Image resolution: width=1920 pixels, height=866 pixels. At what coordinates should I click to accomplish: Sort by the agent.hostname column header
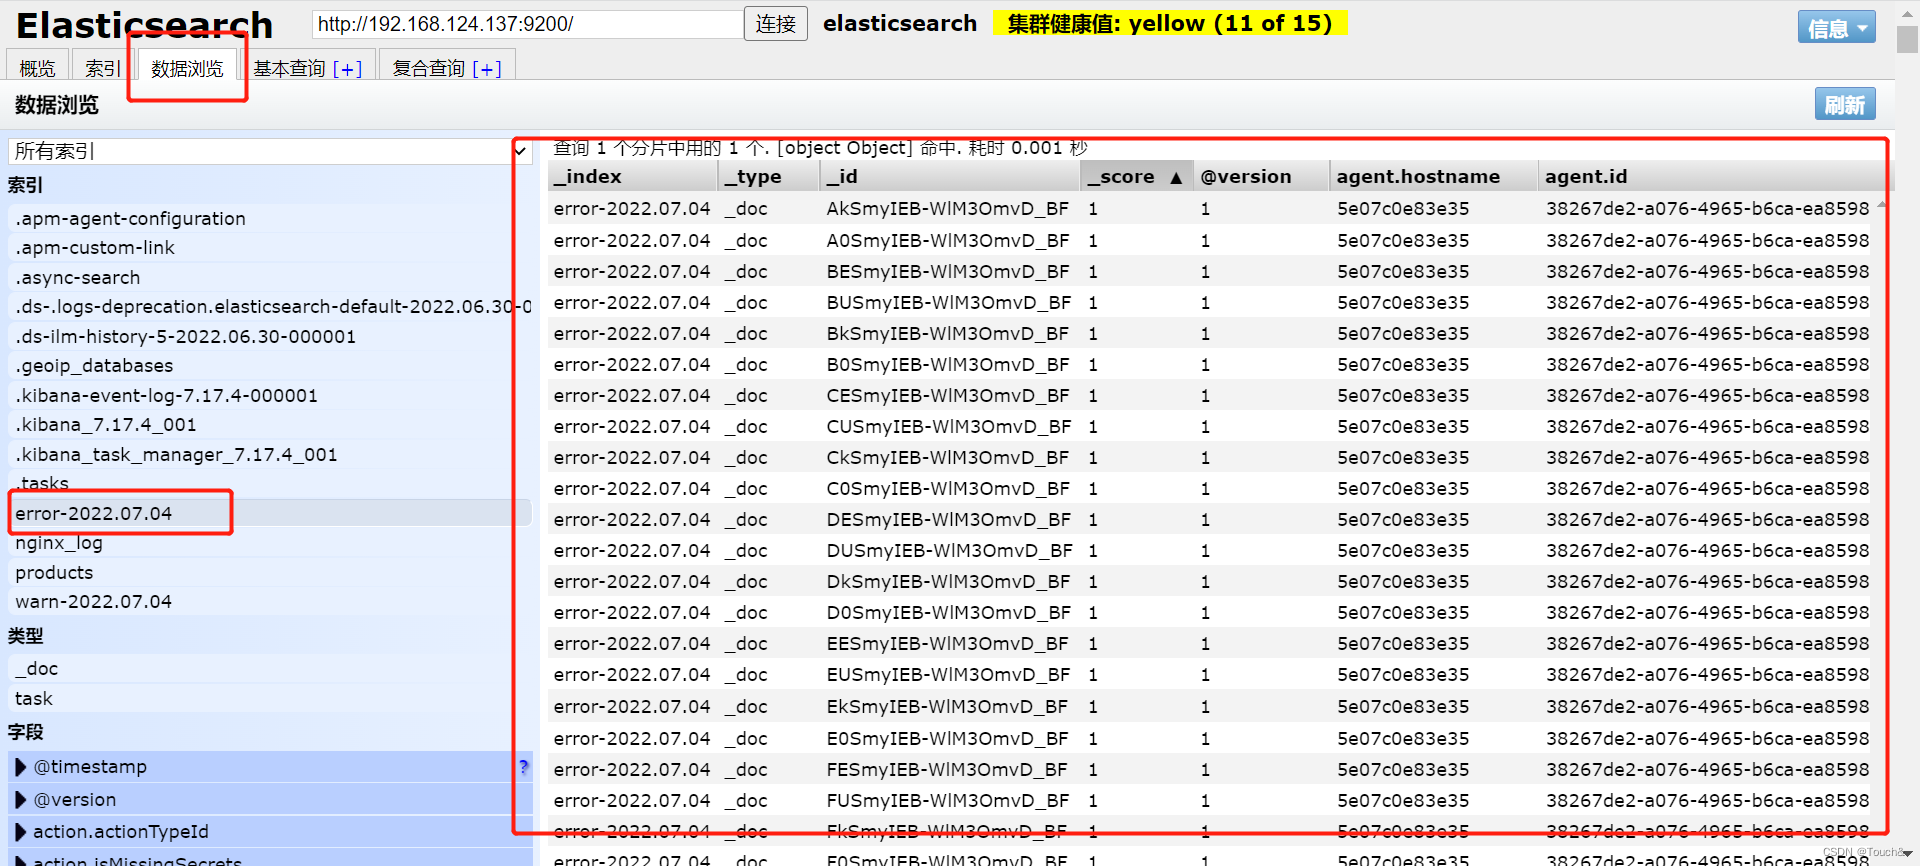1433,176
